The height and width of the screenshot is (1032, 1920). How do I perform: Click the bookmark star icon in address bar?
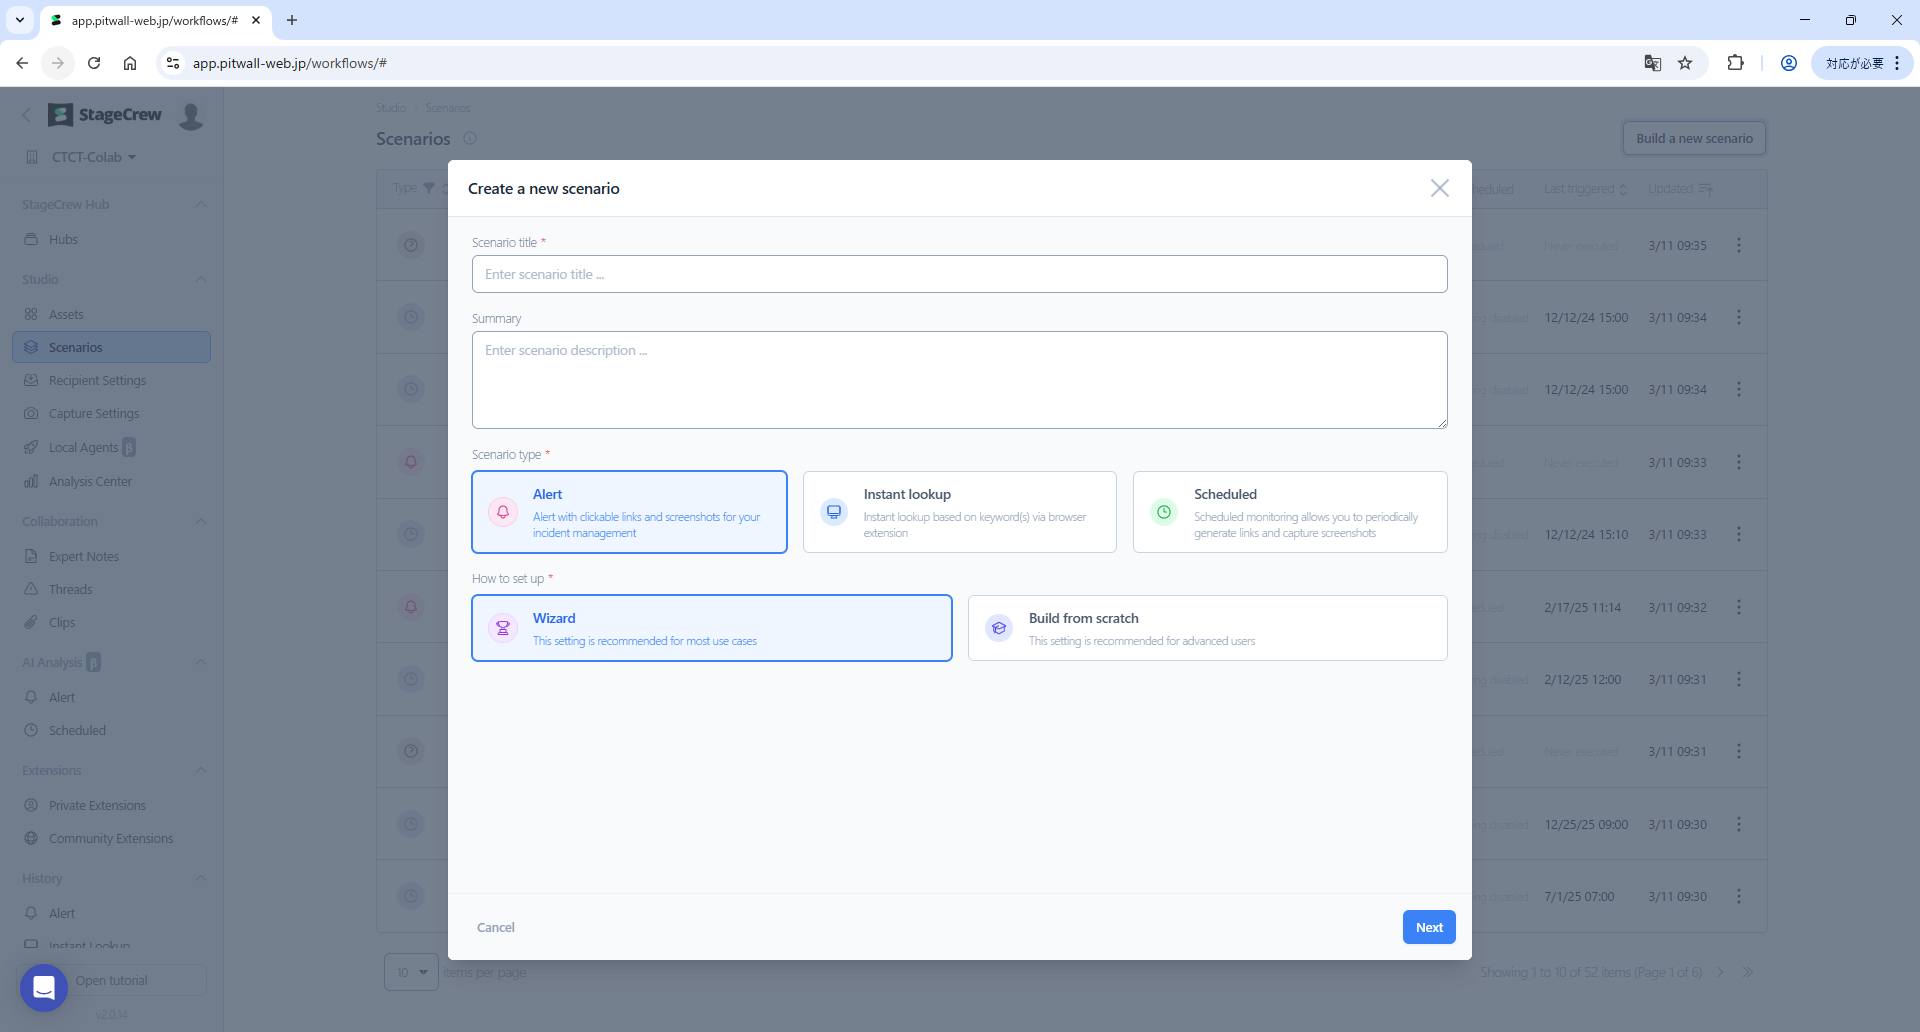click(1685, 63)
